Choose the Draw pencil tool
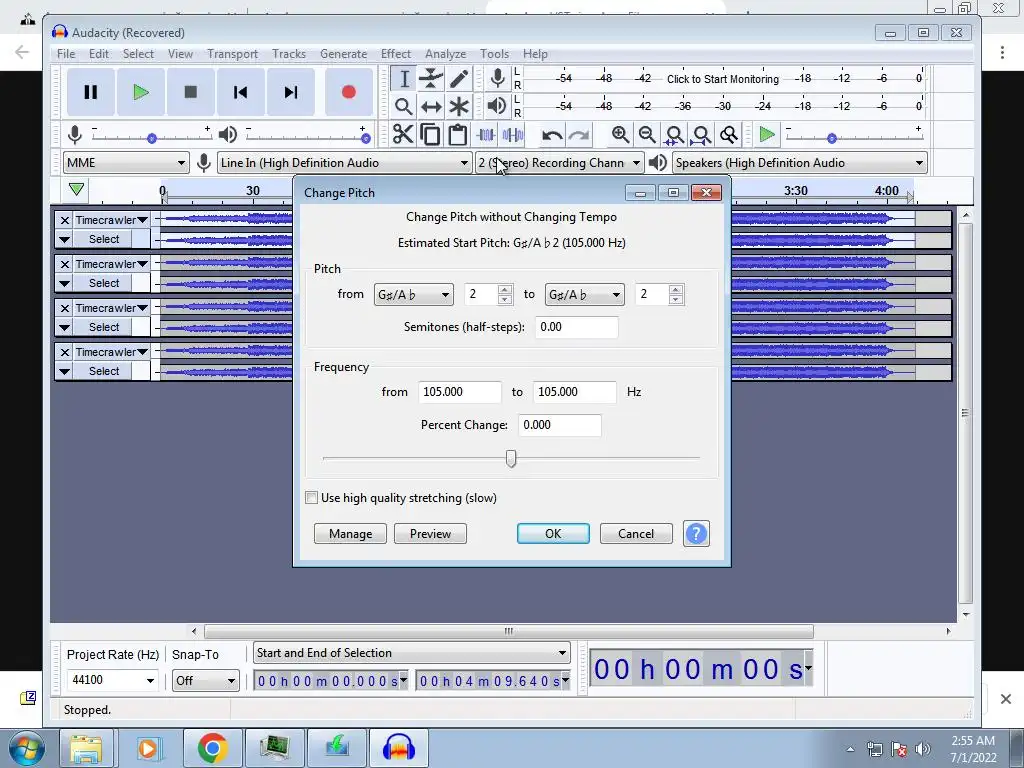Screen dimensions: 1024x768 (458, 79)
